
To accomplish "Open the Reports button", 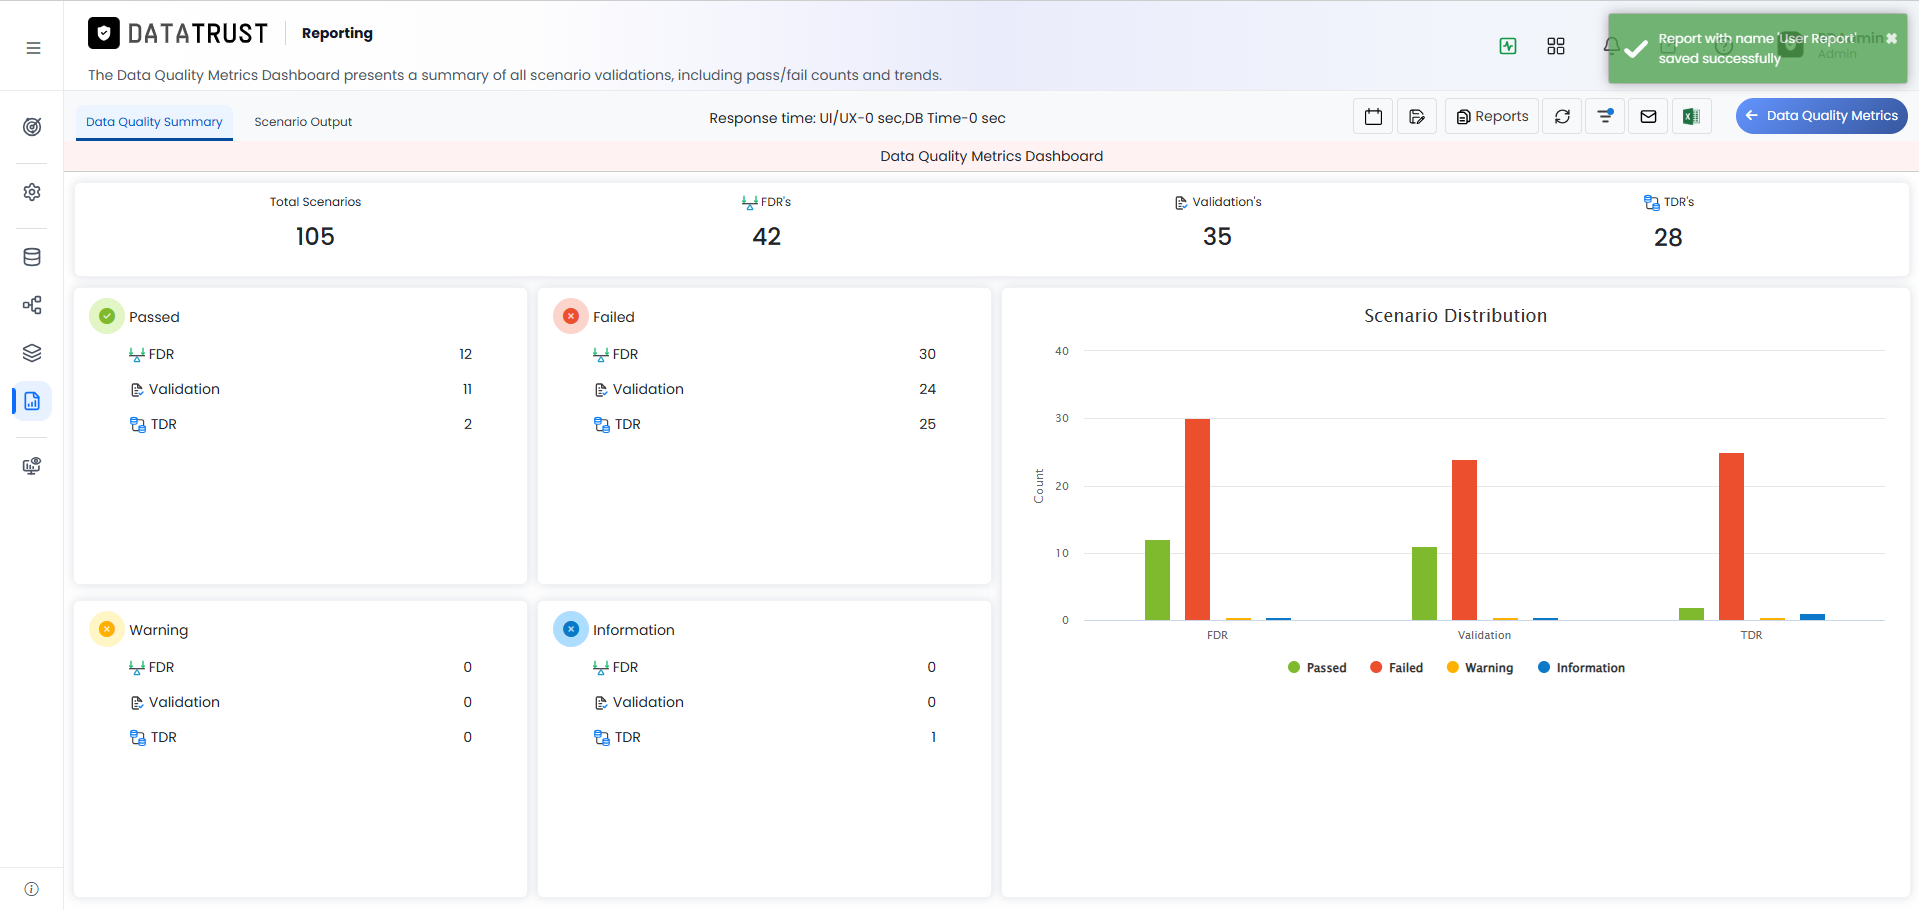I will [1492, 116].
